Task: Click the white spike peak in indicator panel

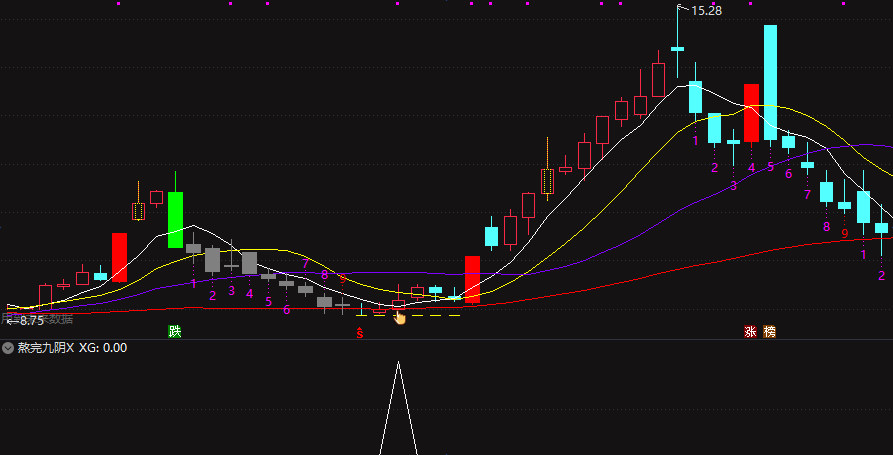Action: pos(399,363)
